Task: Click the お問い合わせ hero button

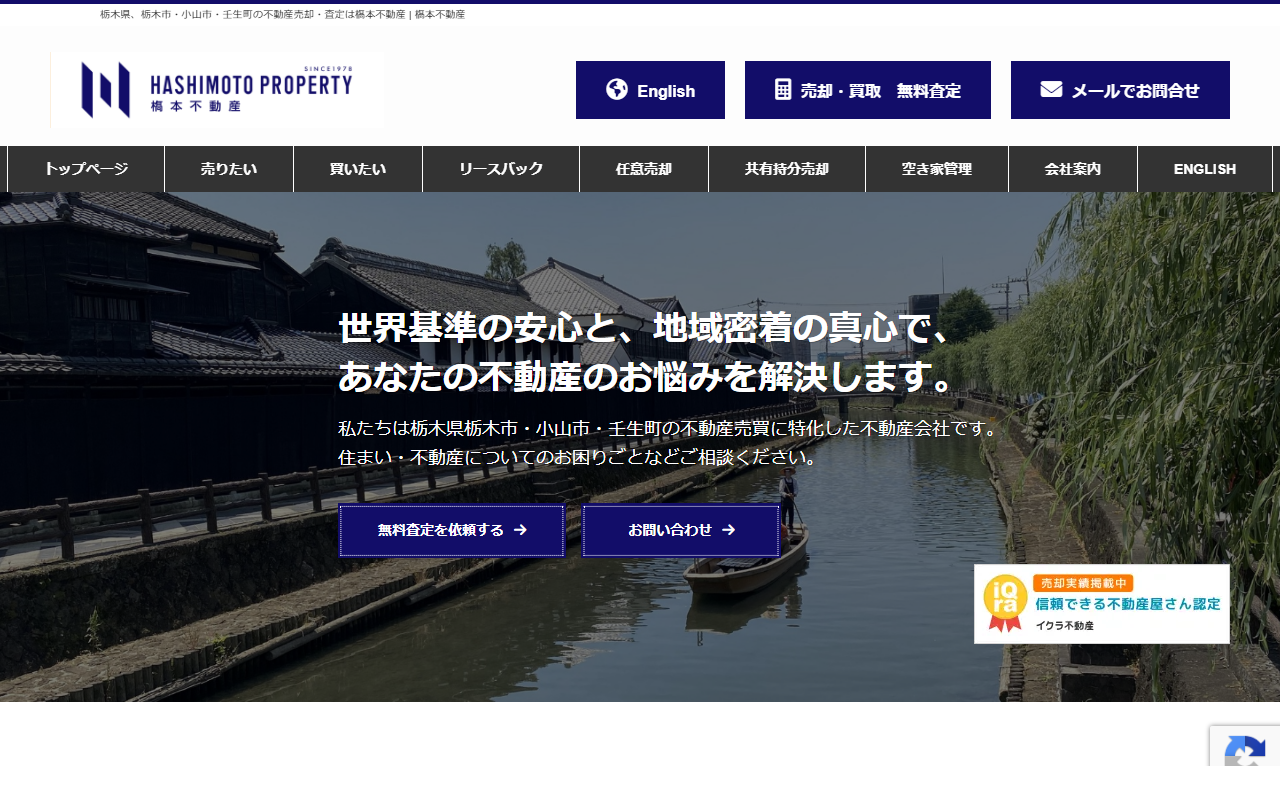Action: click(x=681, y=531)
